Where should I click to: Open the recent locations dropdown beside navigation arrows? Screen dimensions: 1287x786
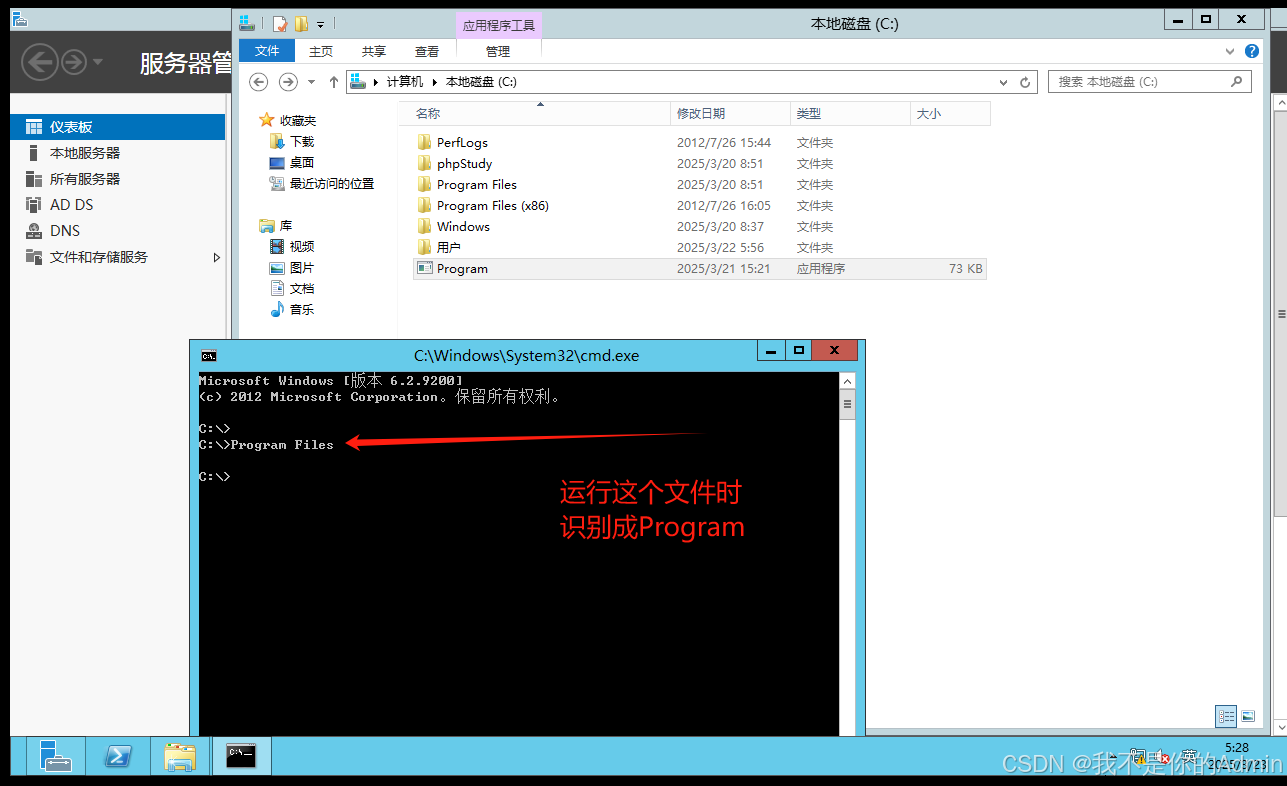point(309,81)
